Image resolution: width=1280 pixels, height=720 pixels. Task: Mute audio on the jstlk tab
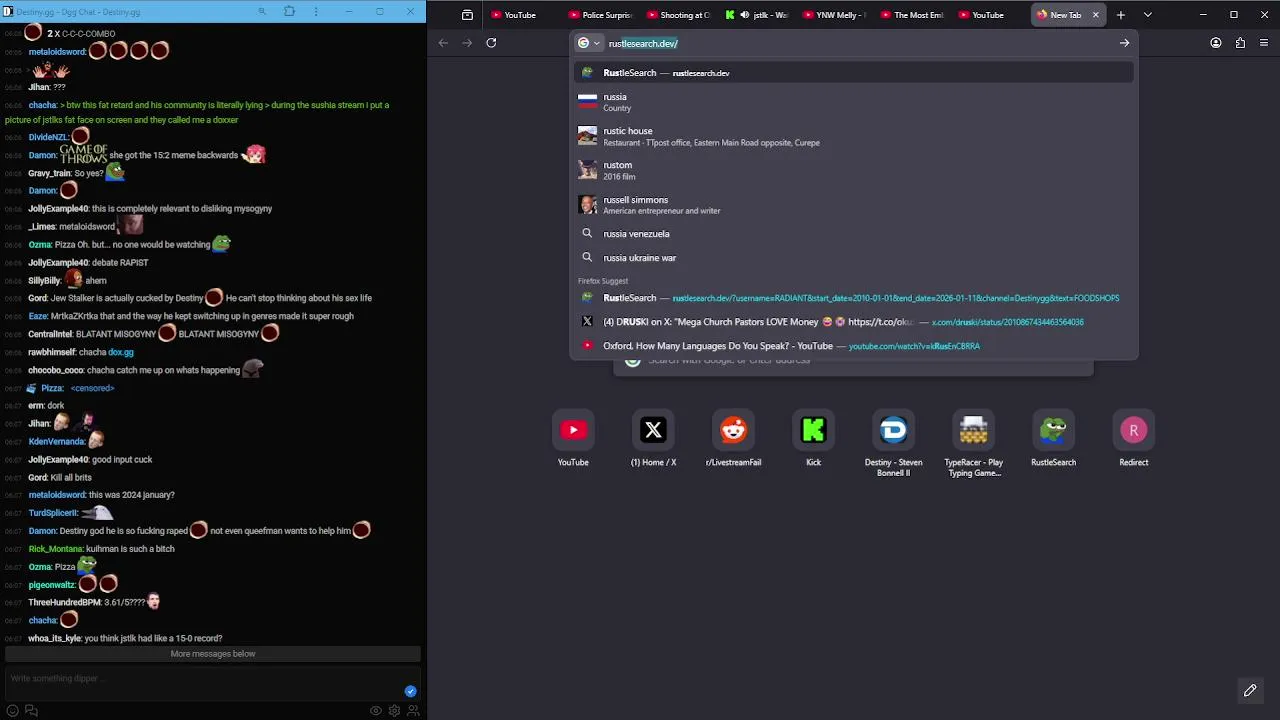(x=745, y=15)
